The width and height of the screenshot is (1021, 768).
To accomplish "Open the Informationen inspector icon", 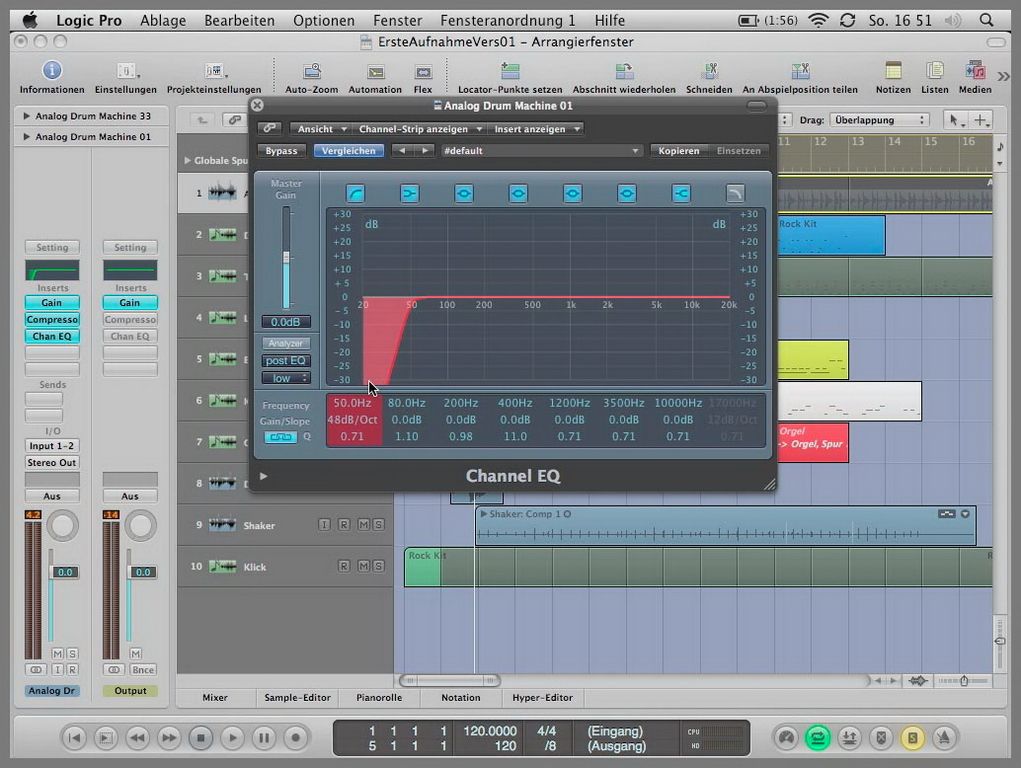I will (52, 70).
